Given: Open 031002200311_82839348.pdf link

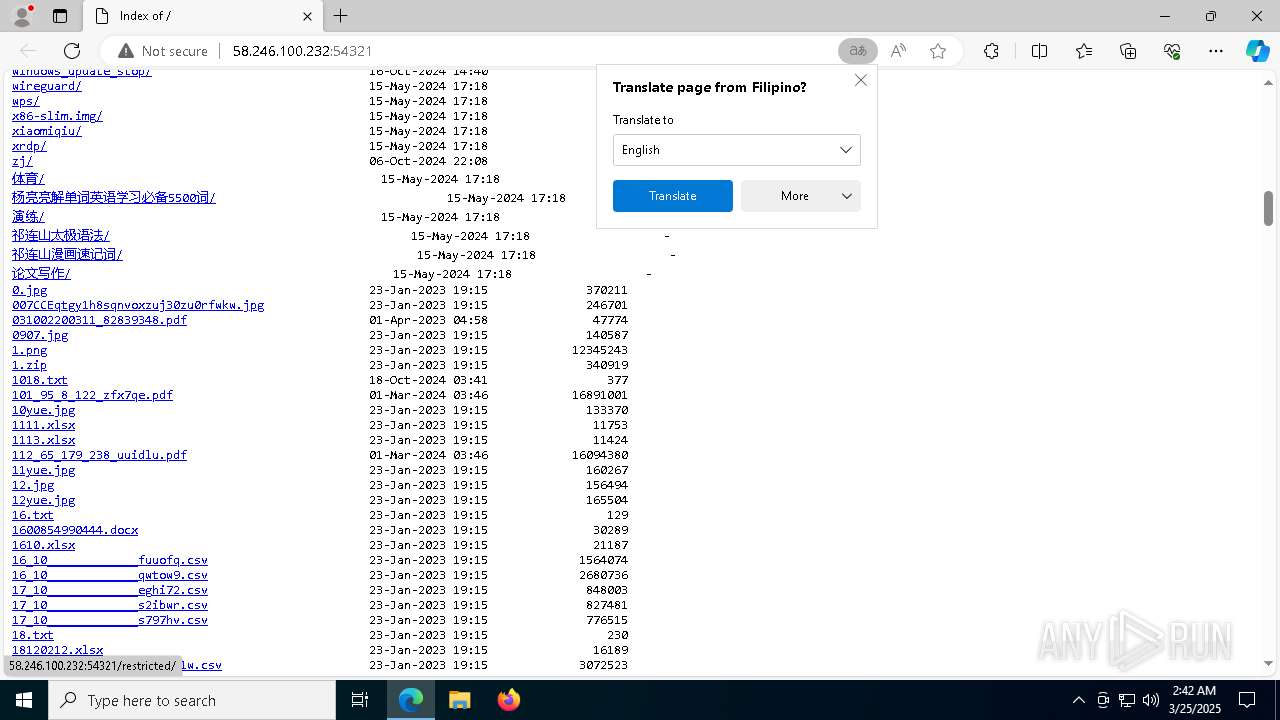Looking at the screenshot, I should [99, 320].
